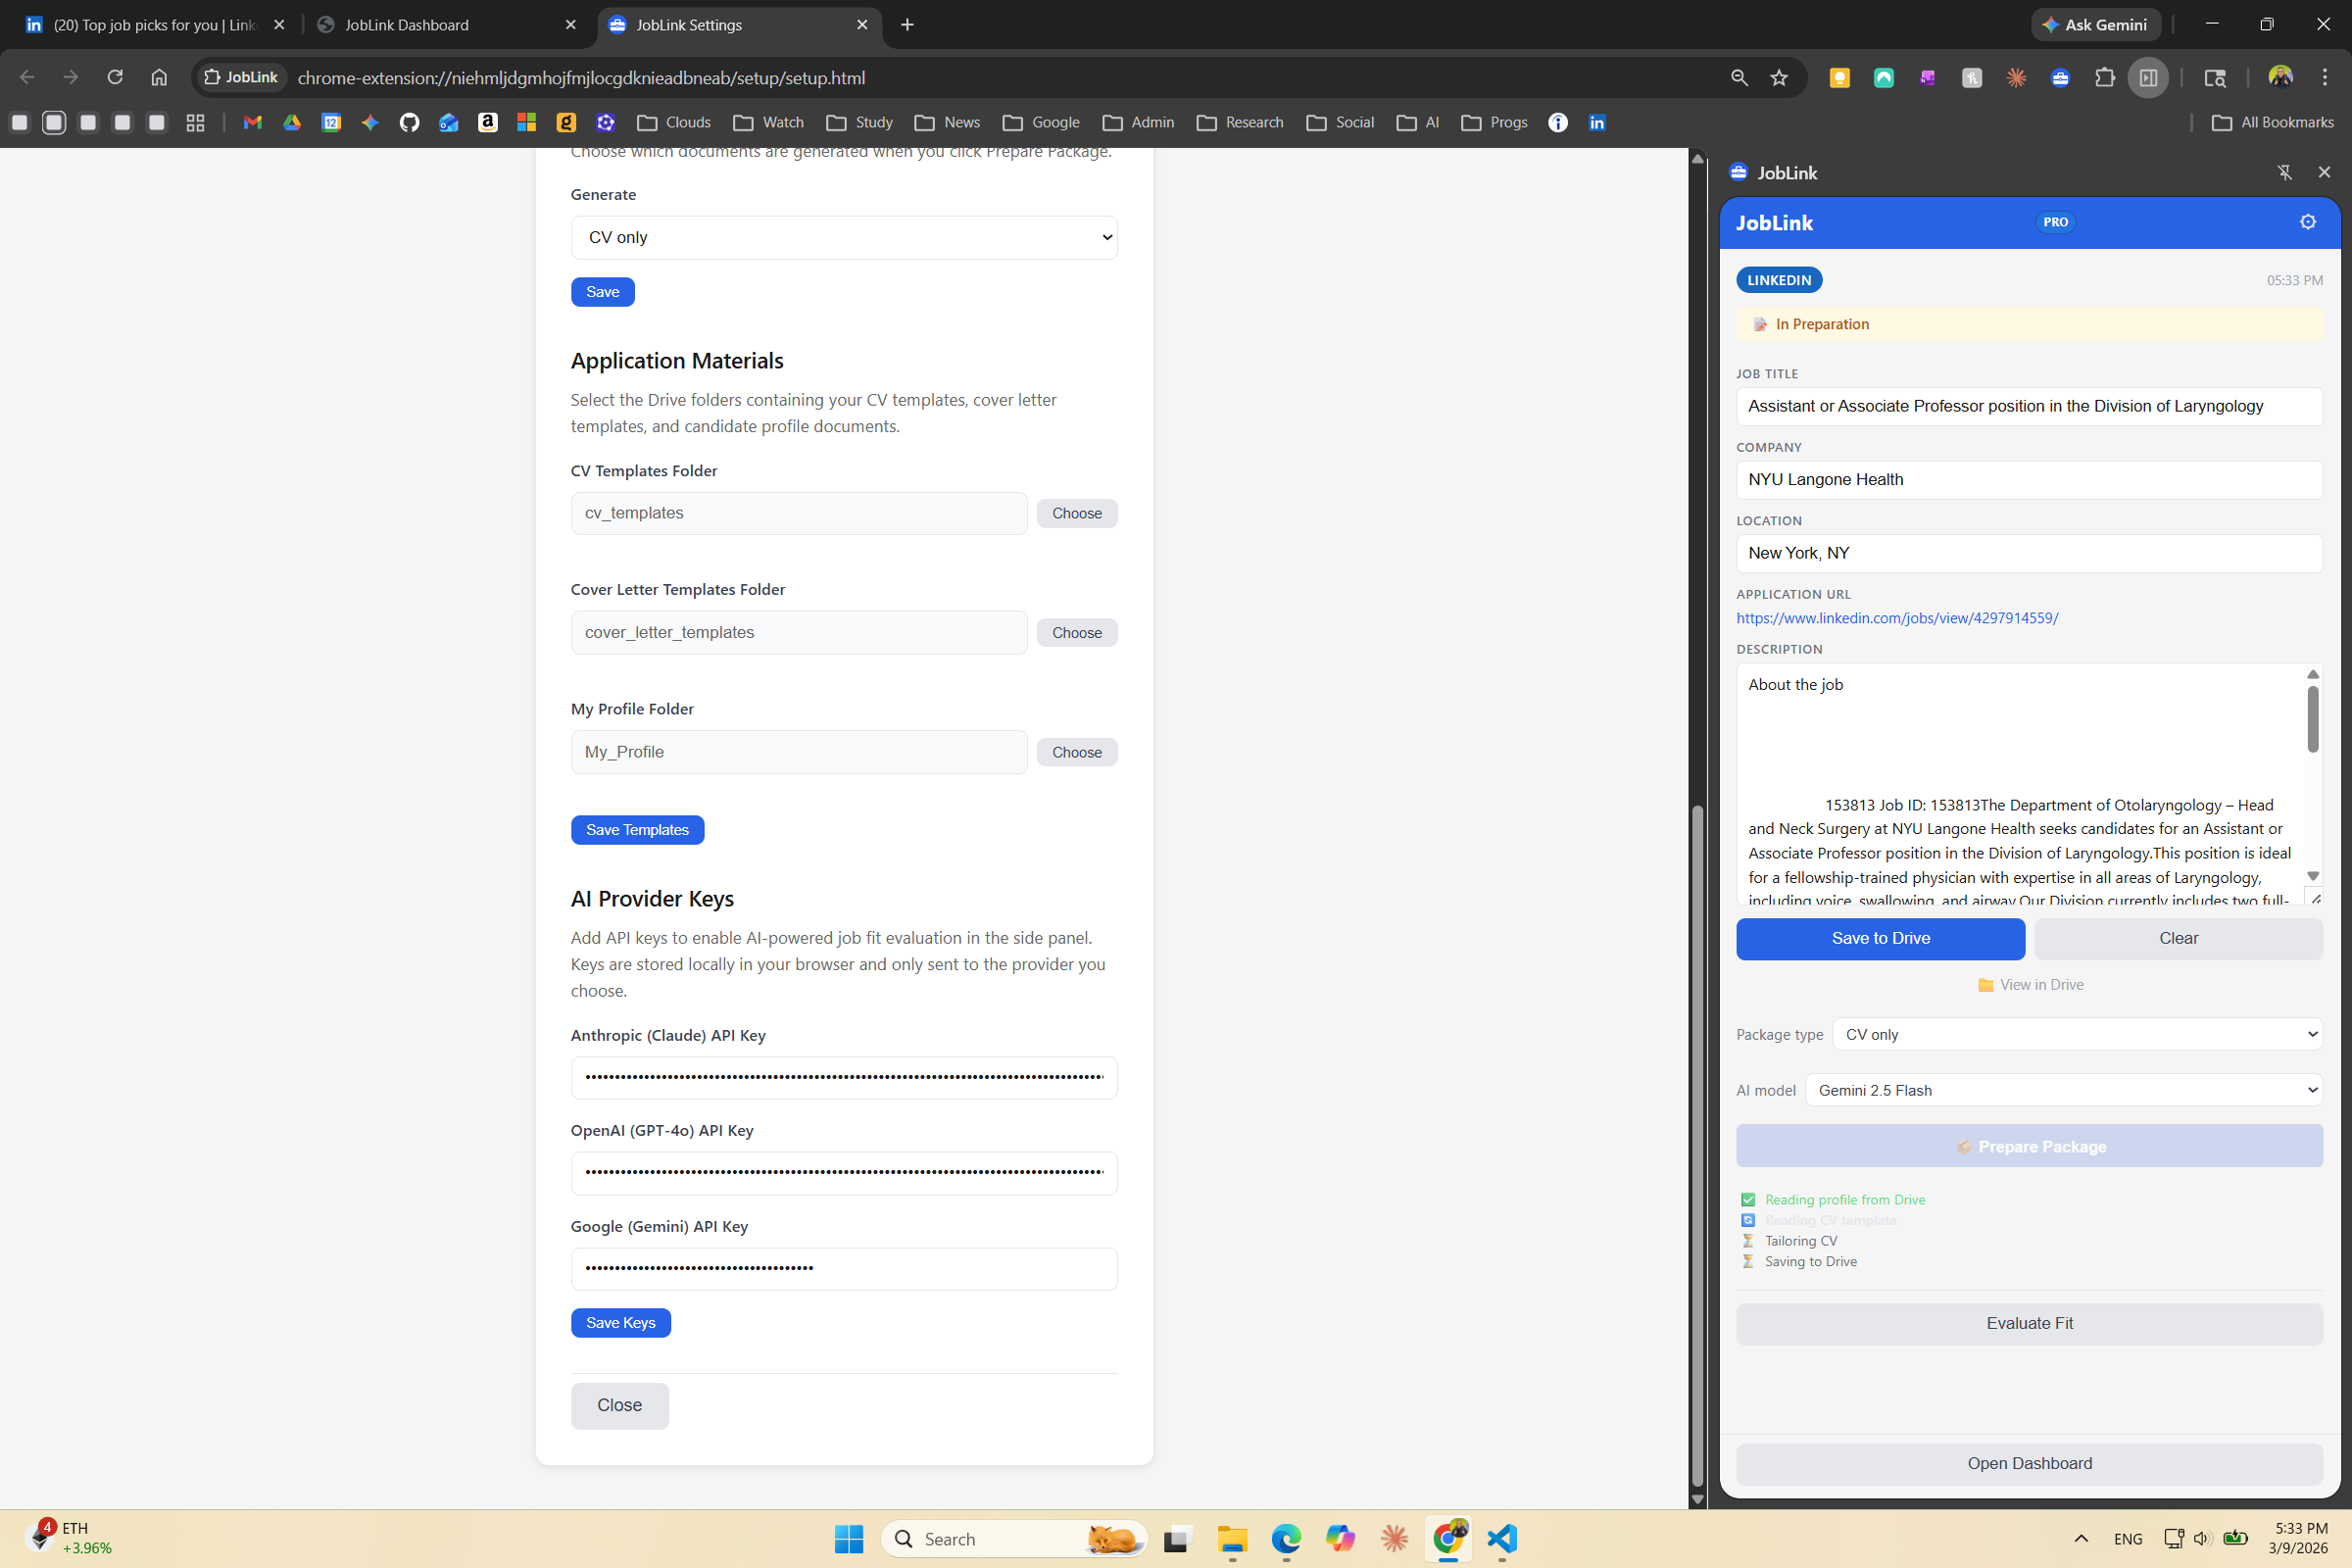Open the Social bookmarks folder
The width and height of the screenshot is (2352, 1568).
click(x=1341, y=122)
